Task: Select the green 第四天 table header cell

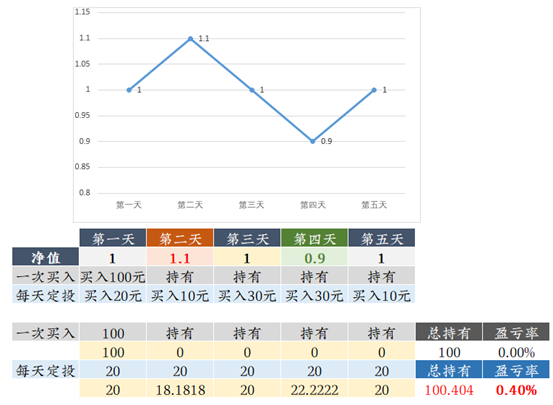Action: (x=314, y=238)
